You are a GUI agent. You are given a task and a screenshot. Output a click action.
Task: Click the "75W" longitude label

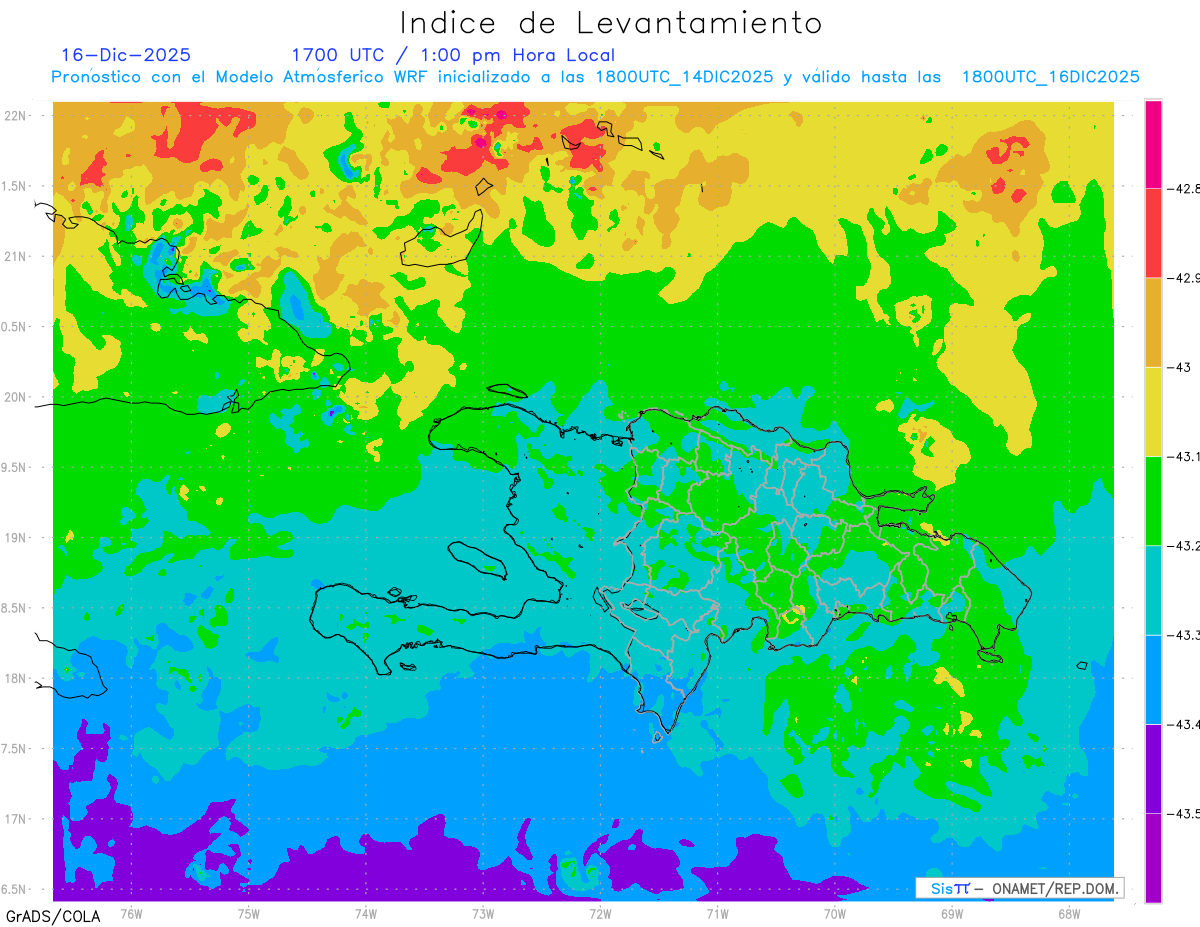[249, 913]
